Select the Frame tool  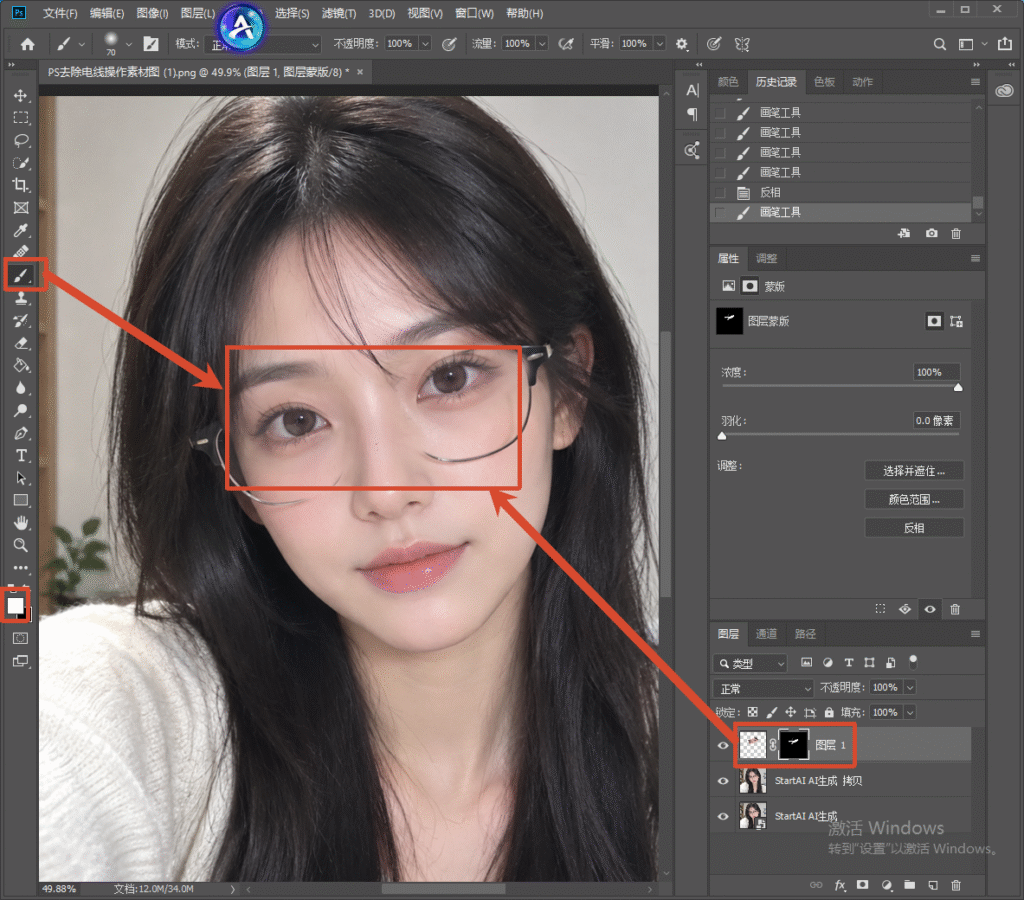(21, 208)
